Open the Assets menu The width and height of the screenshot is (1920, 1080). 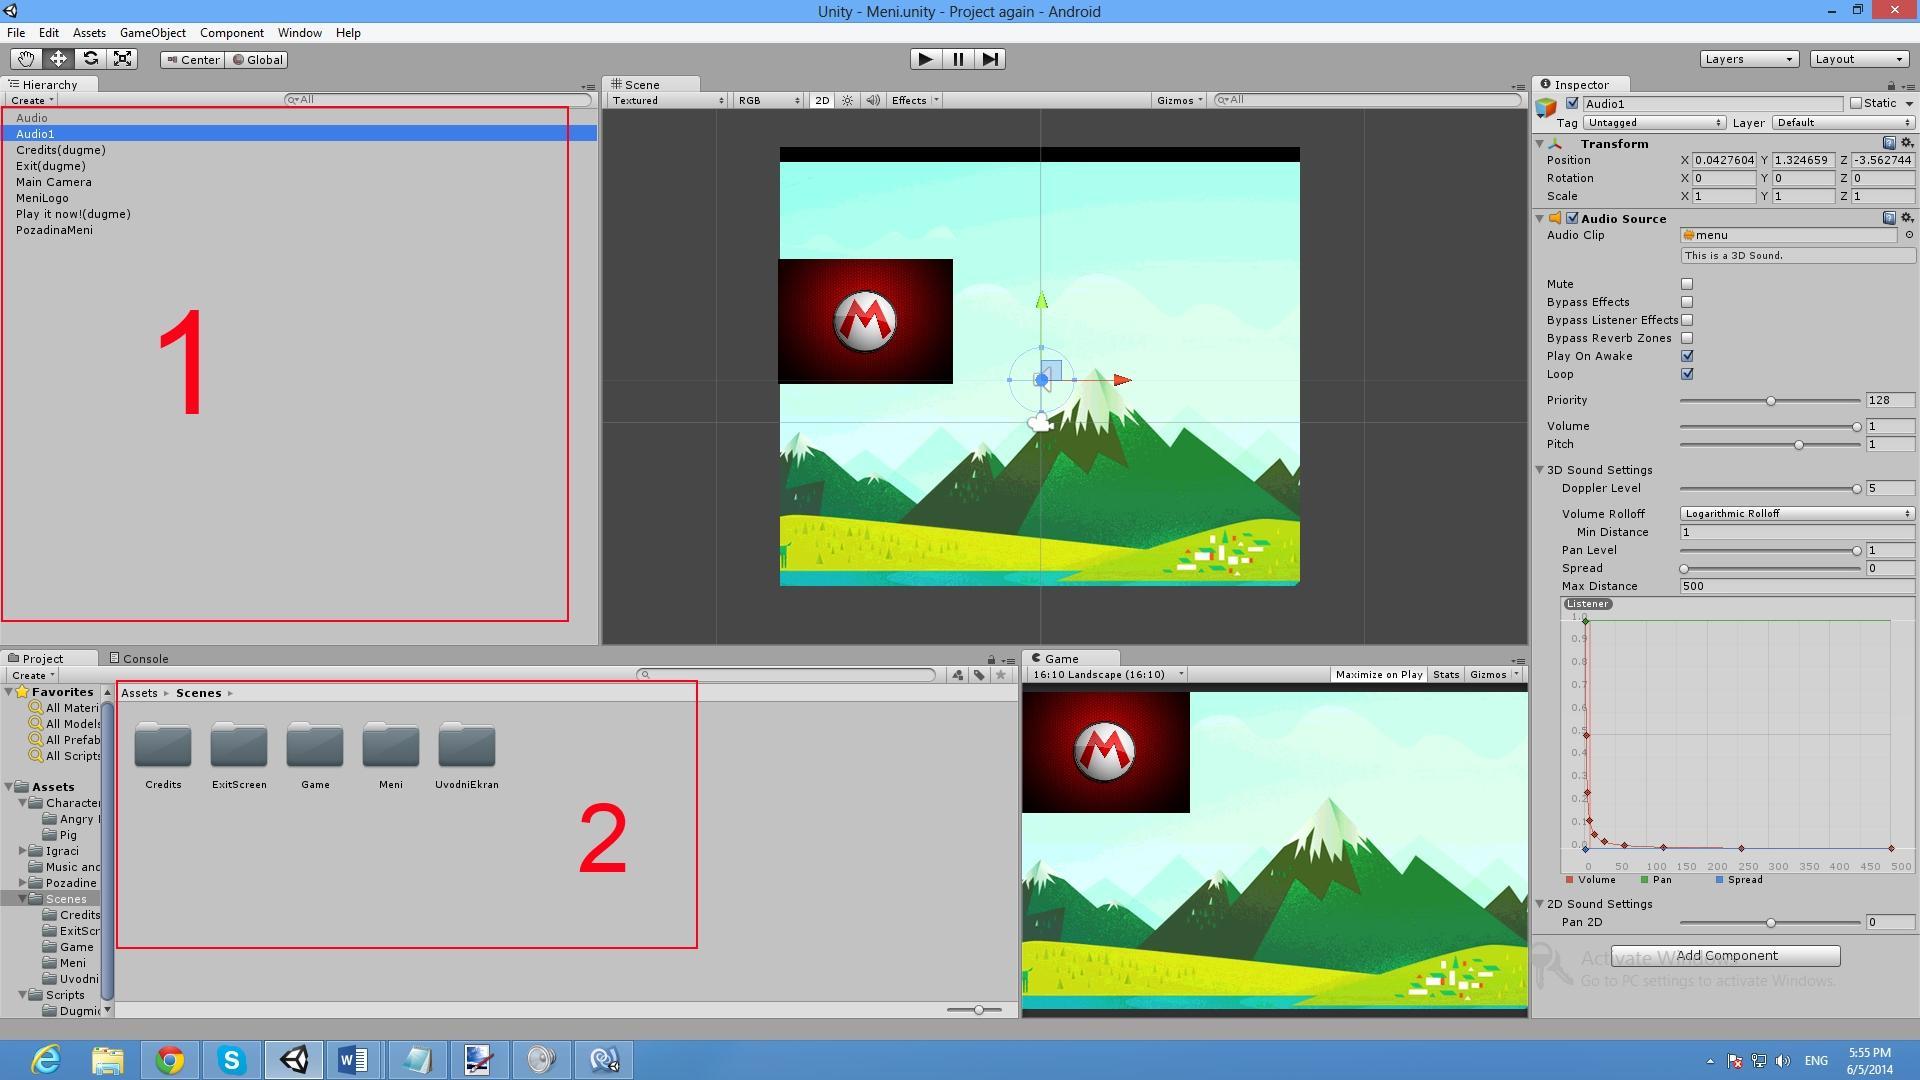pos(89,33)
